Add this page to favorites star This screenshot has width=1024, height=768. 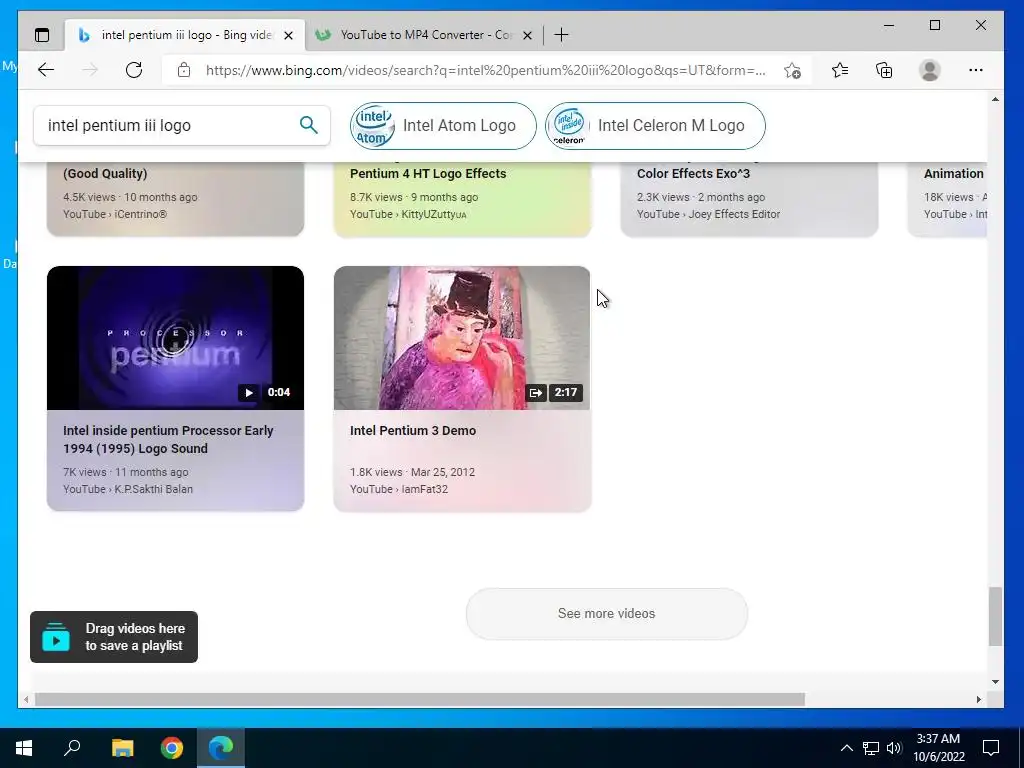click(792, 71)
